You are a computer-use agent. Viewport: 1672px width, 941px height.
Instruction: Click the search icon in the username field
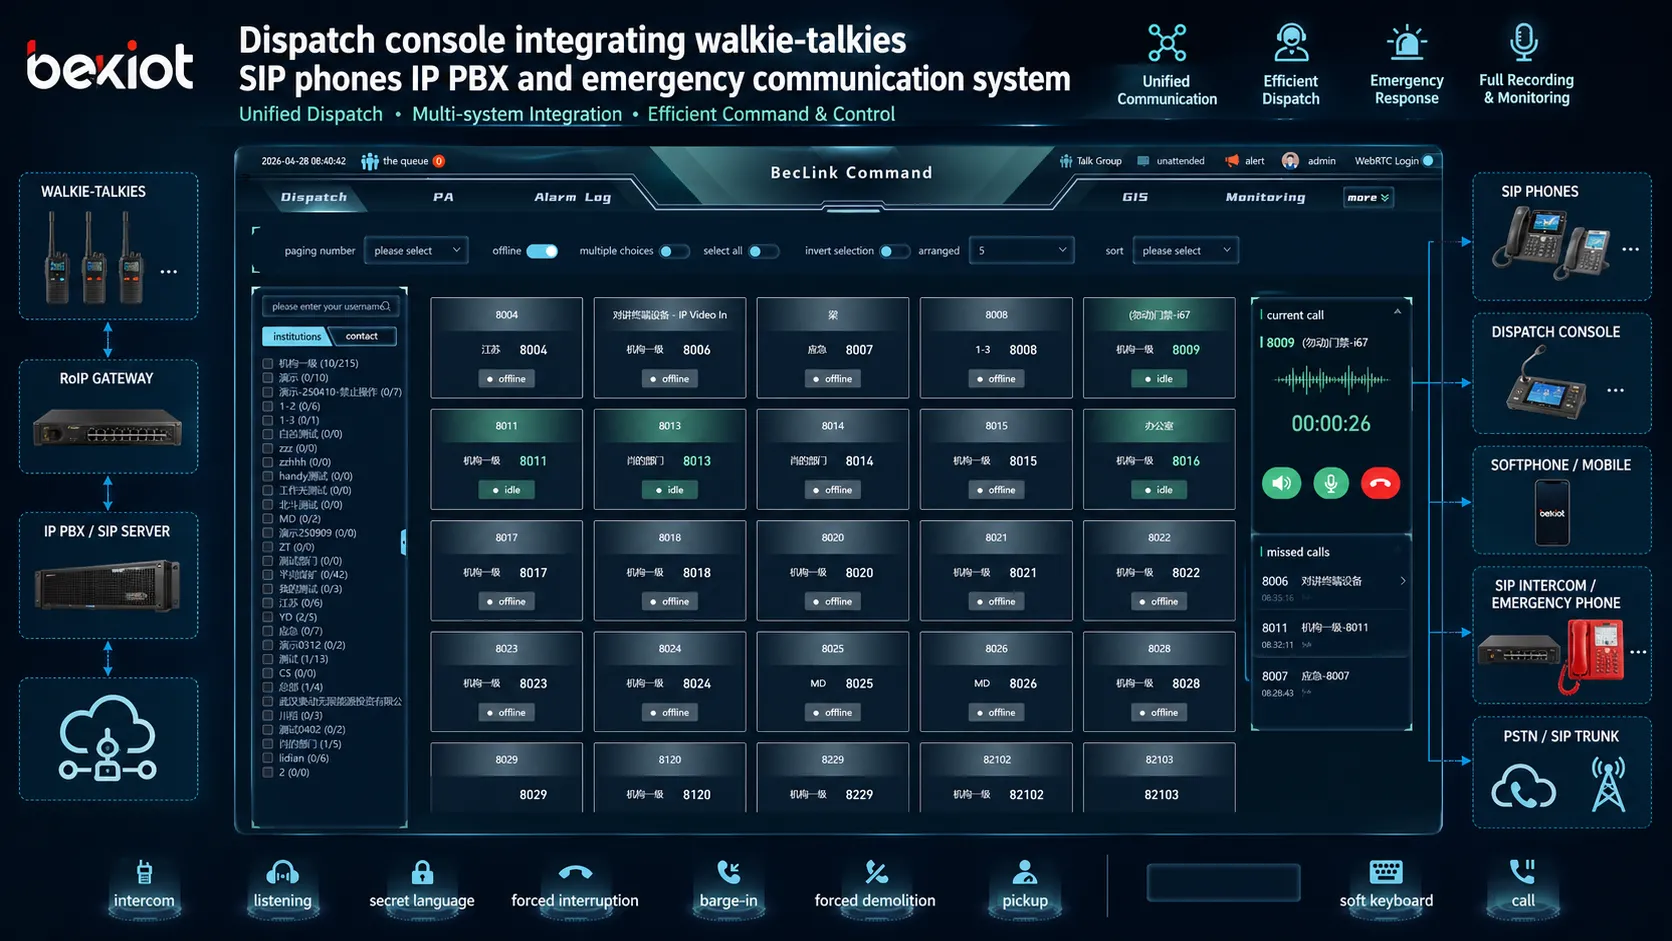tap(386, 306)
